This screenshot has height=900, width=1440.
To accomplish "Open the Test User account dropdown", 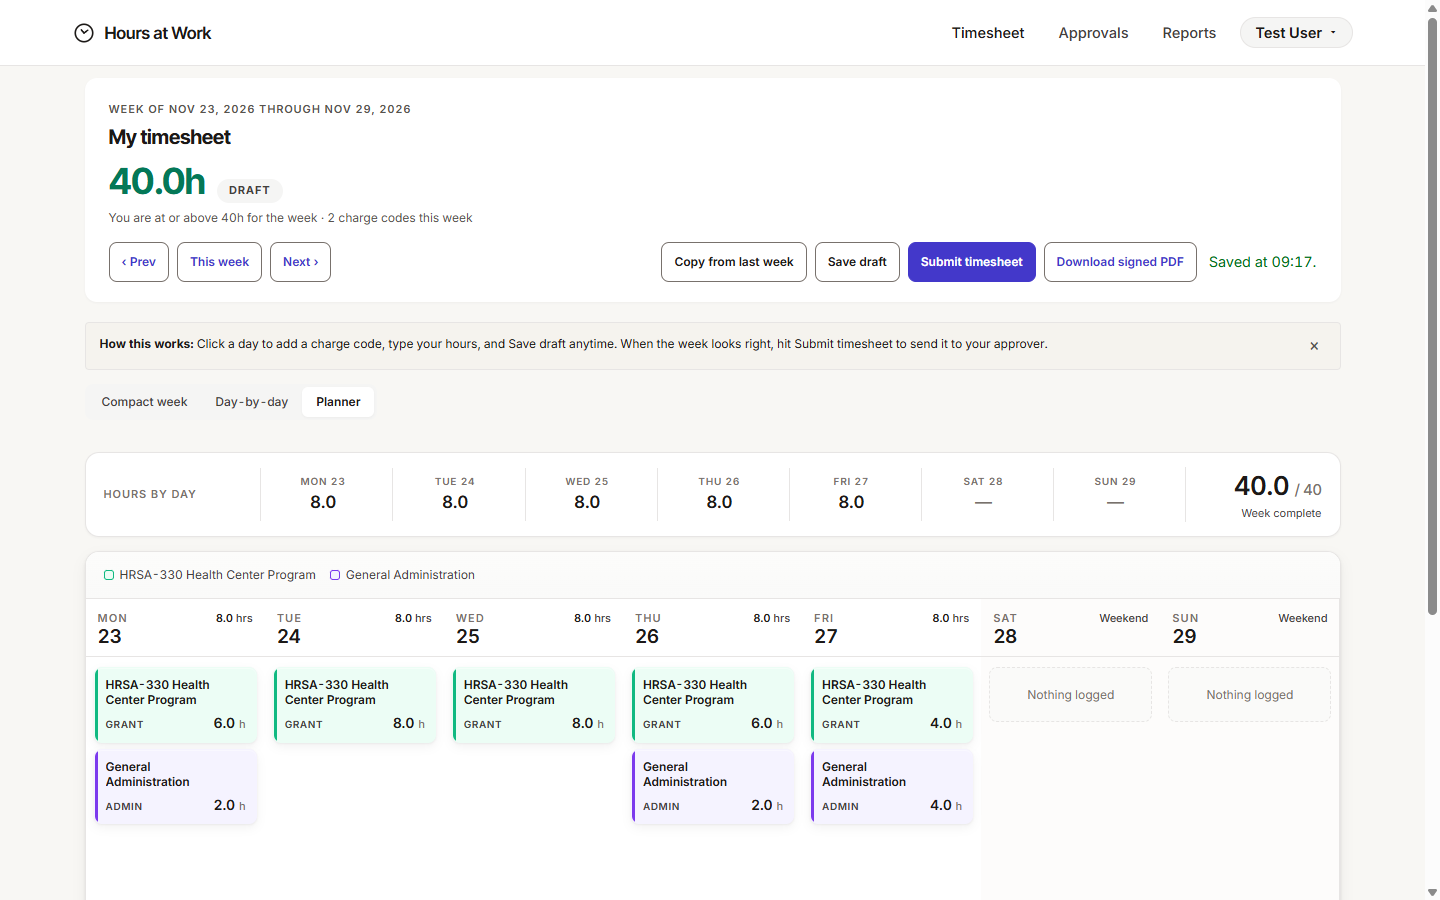I will [1296, 33].
